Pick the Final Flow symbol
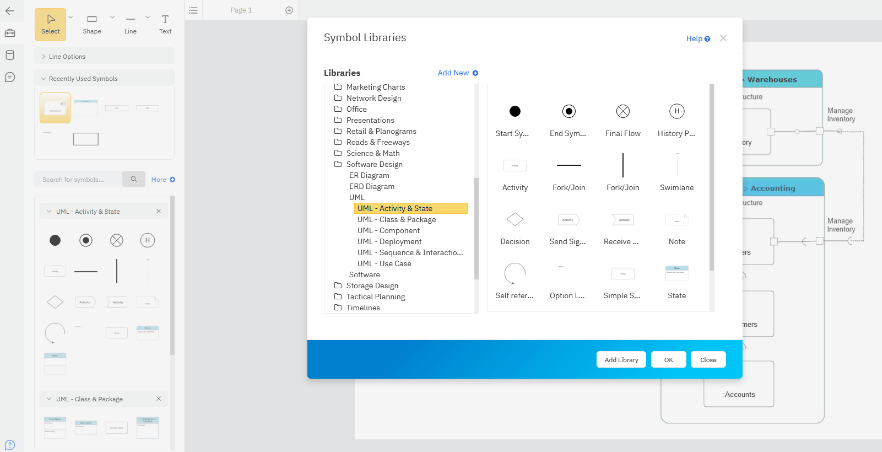The image size is (882, 452). click(623, 111)
